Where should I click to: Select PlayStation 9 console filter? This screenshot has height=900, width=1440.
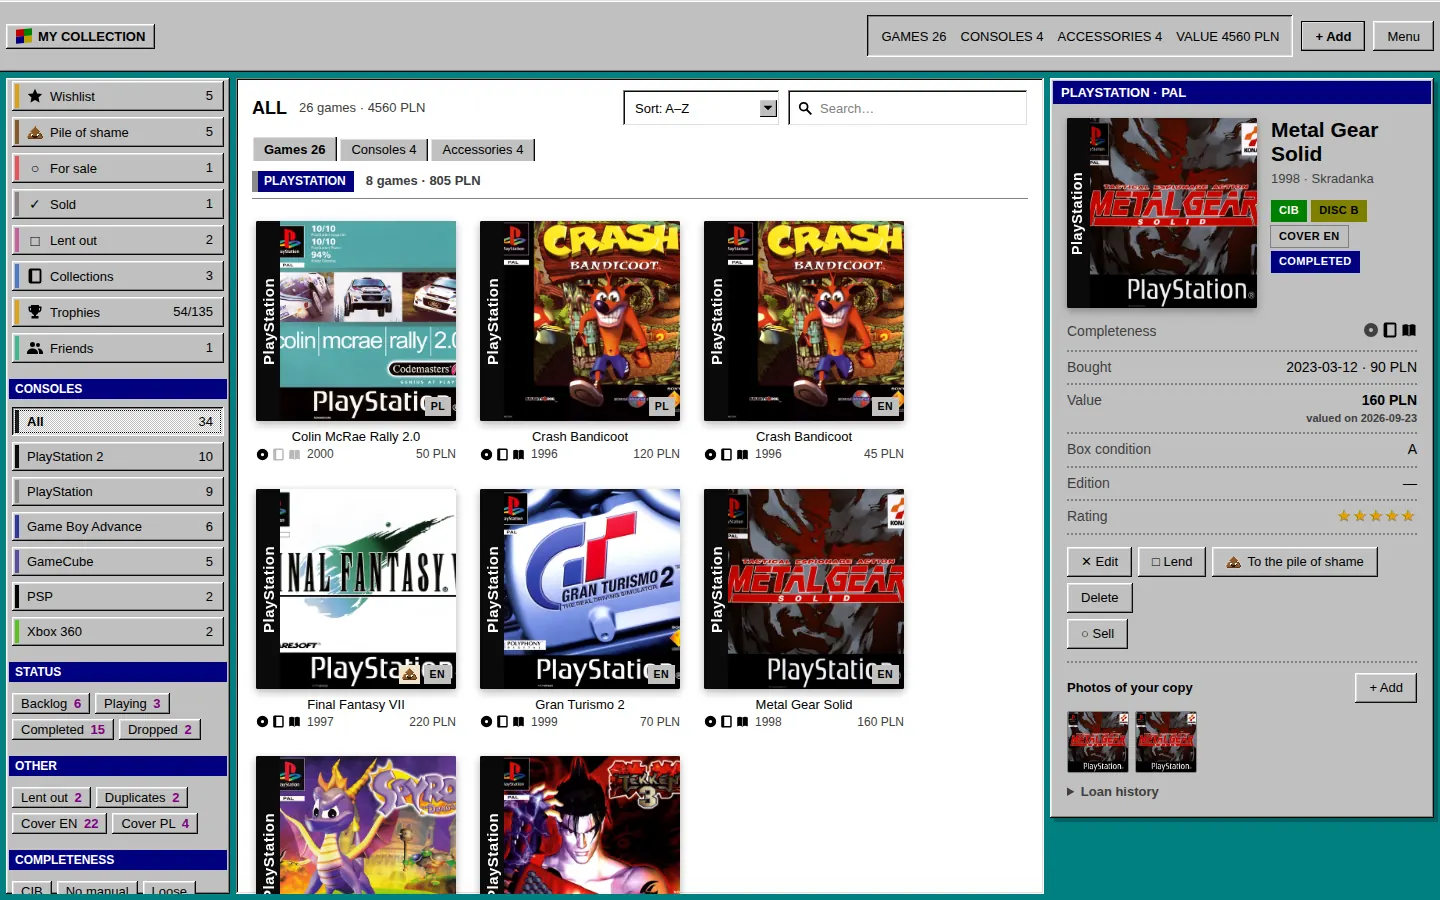(118, 492)
